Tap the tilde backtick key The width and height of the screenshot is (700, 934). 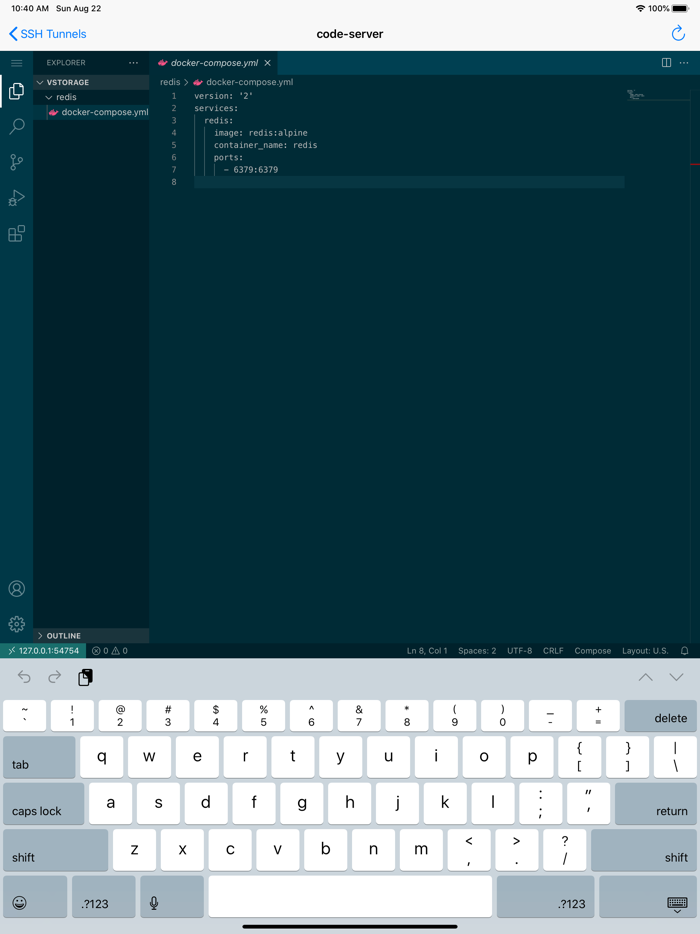pos(24,715)
